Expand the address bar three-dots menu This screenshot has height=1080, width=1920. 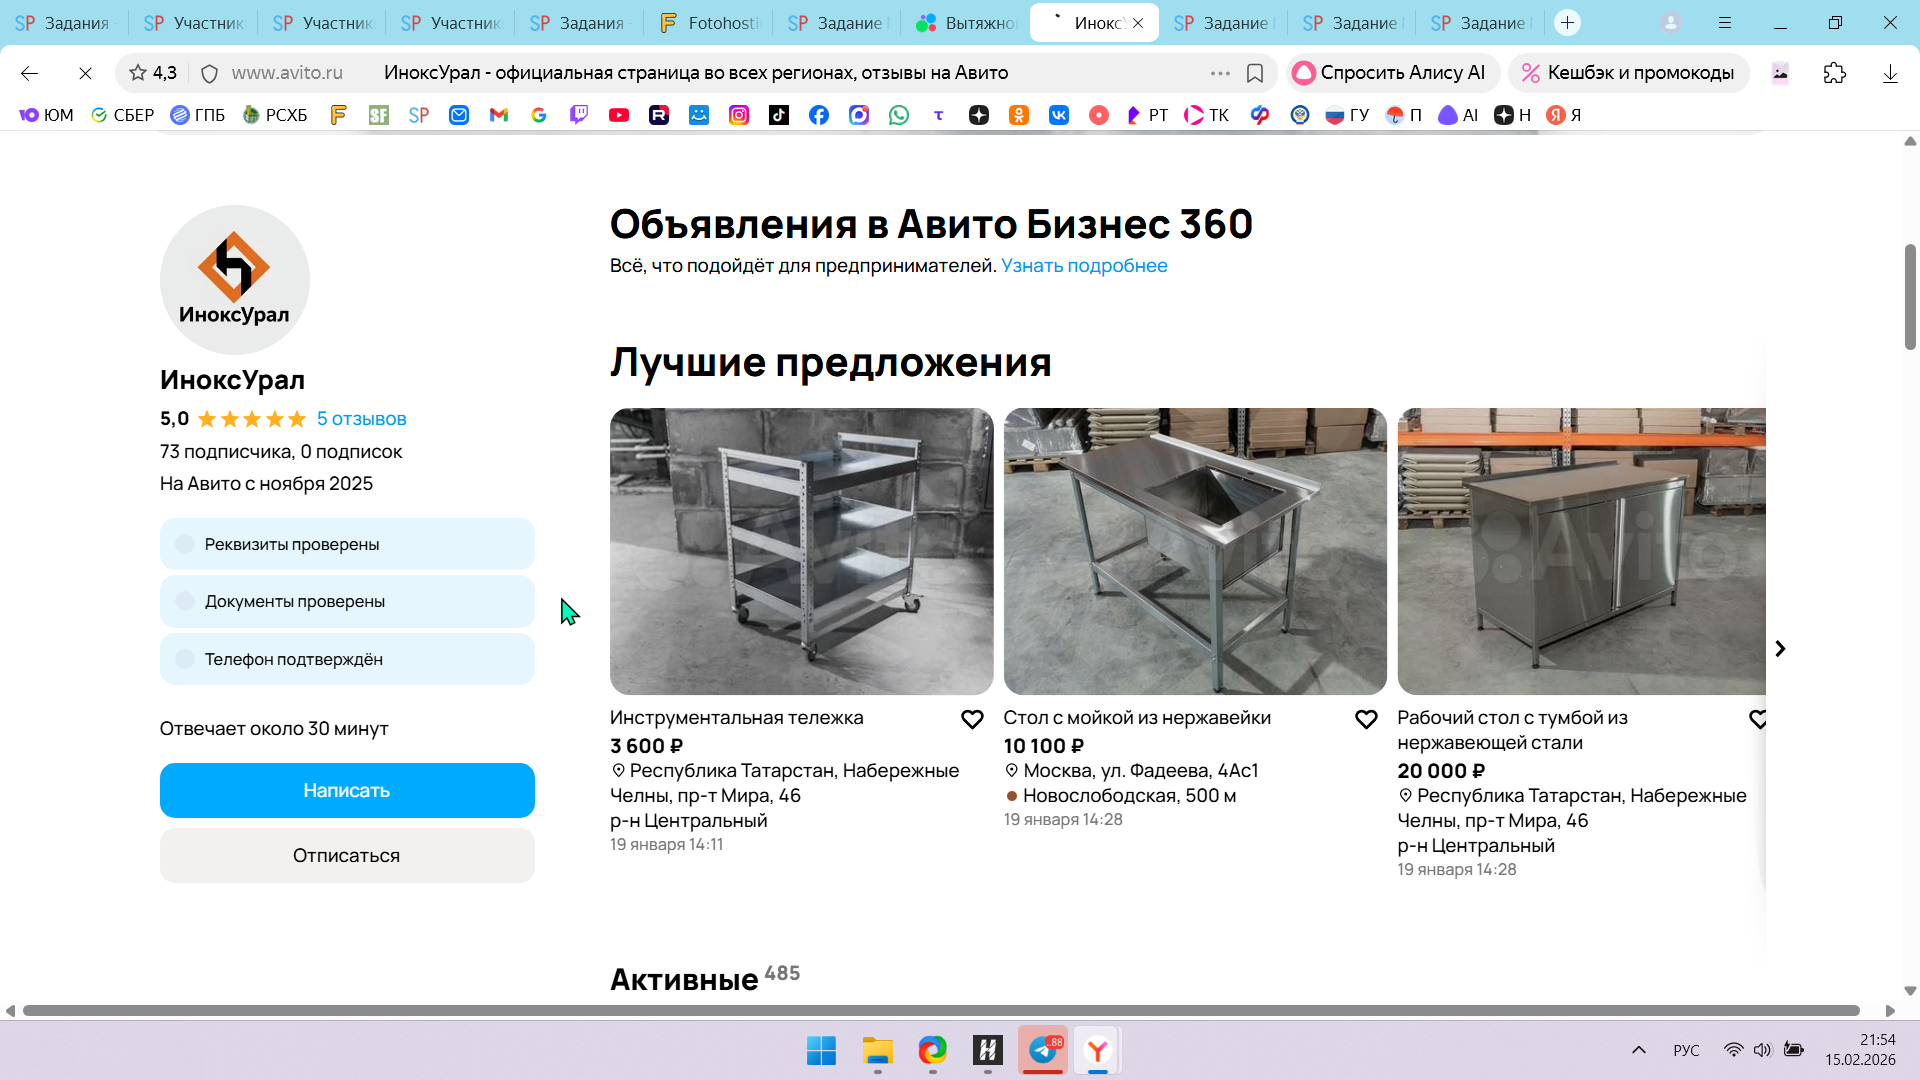(1220, 73)
